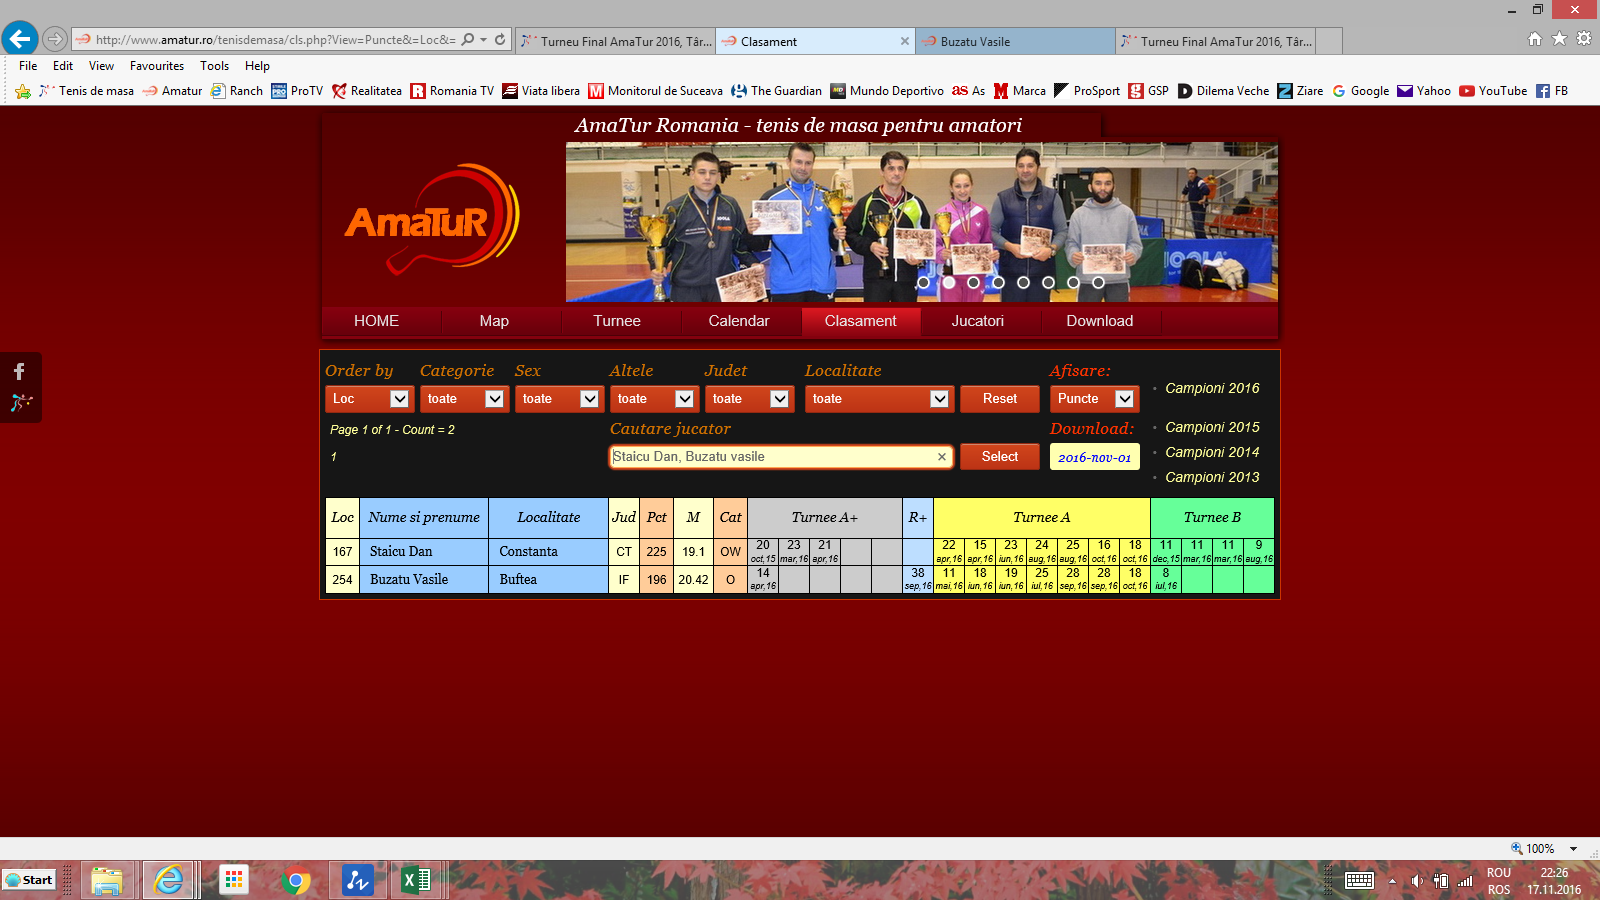Viewport: 1600px width, 900px height.
Task: Go back with the browser Back arrow
Action: coord(20,39)
